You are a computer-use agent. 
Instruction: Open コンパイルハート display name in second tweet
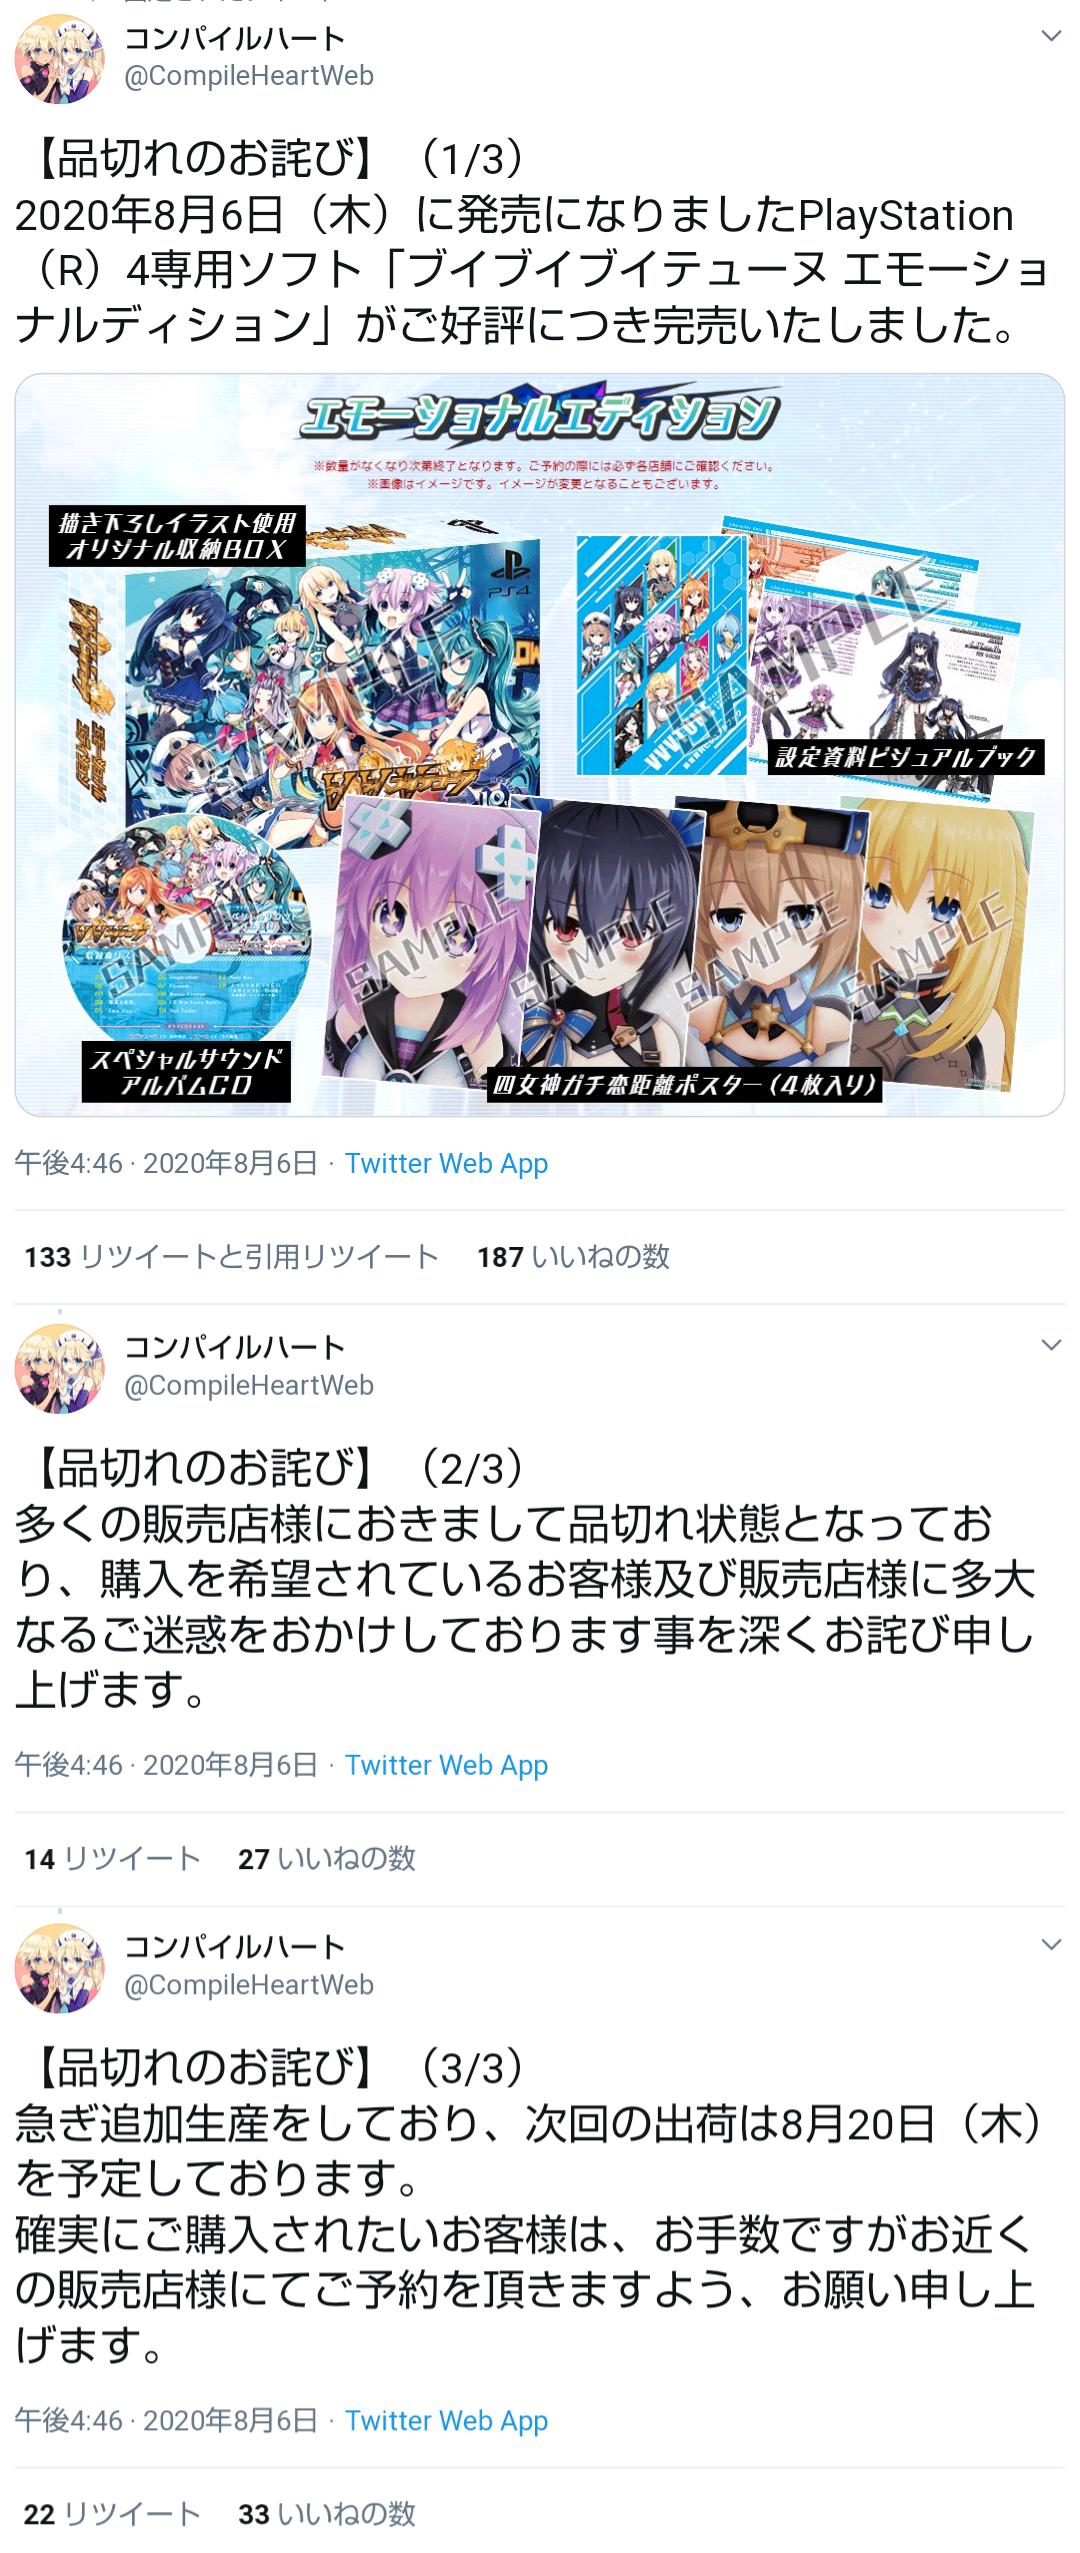(x=235, y=1347)
